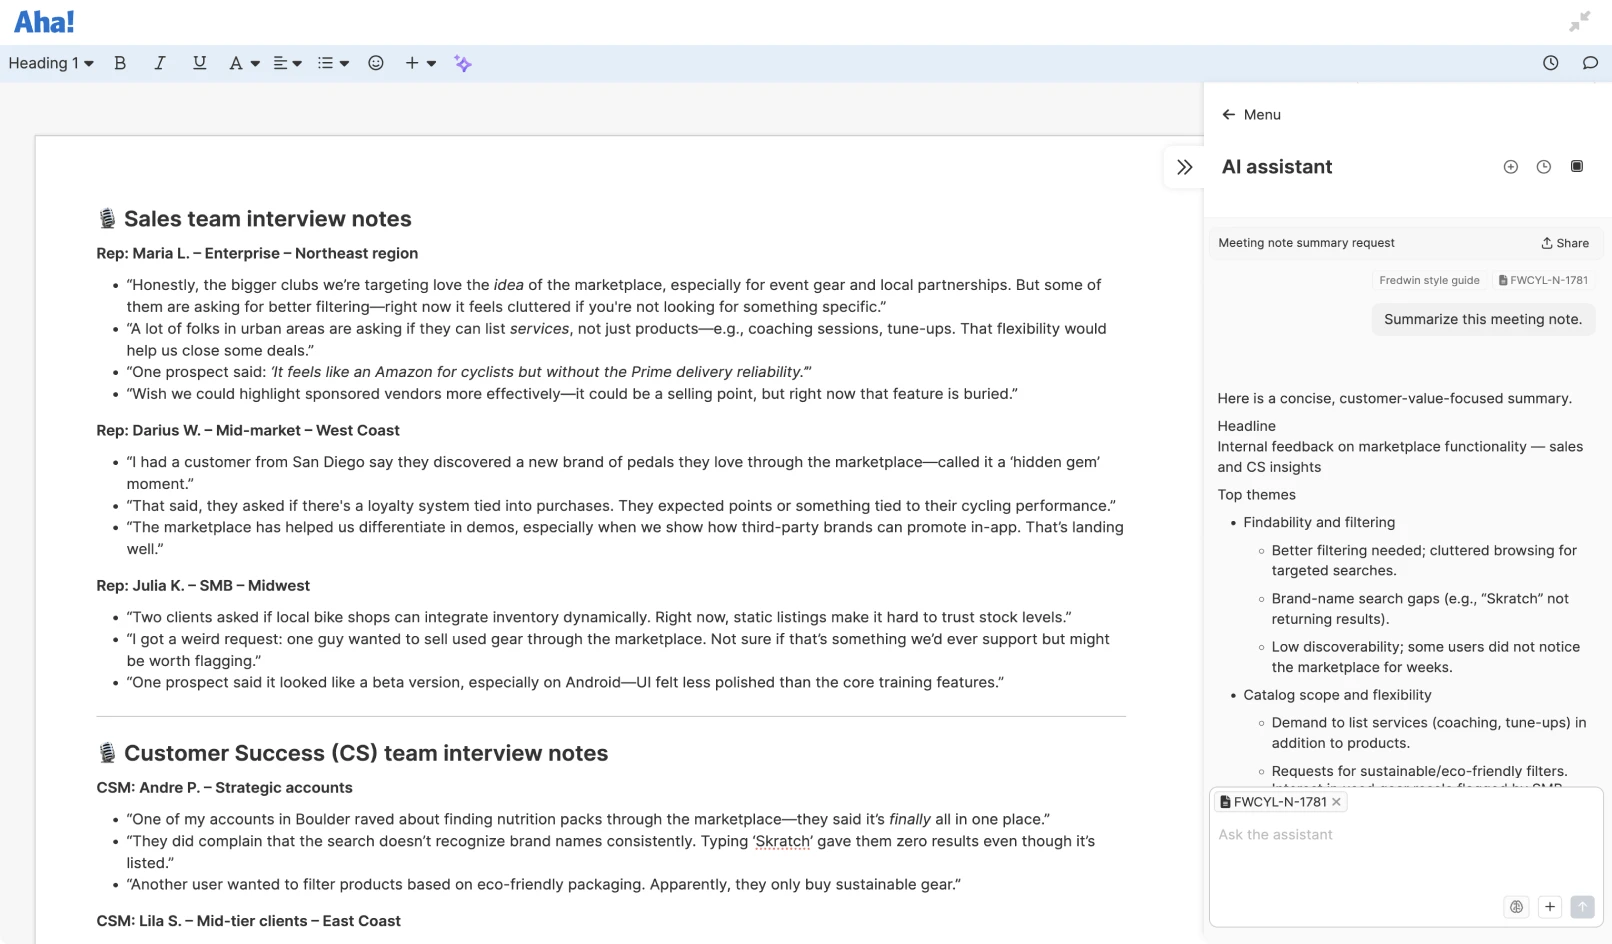
Task: Click the Aha! logo
Action: click(x=42, y=21)
